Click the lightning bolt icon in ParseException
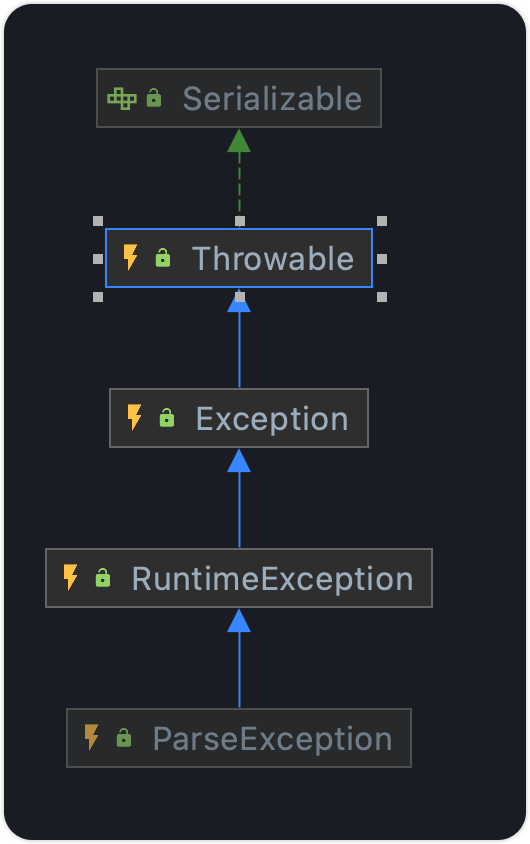This screenshot has width=530, height=844. [x=91, y=737]
